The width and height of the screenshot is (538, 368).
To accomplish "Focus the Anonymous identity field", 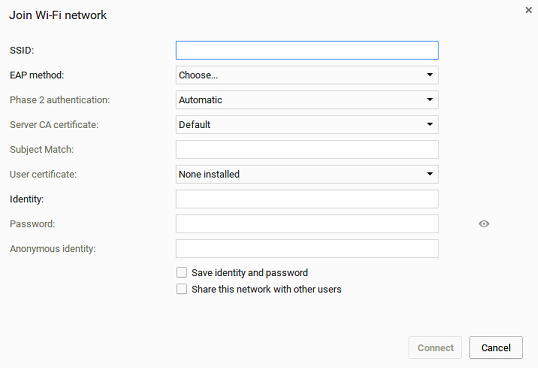I will pyautogui.click(x=307, y=249).
